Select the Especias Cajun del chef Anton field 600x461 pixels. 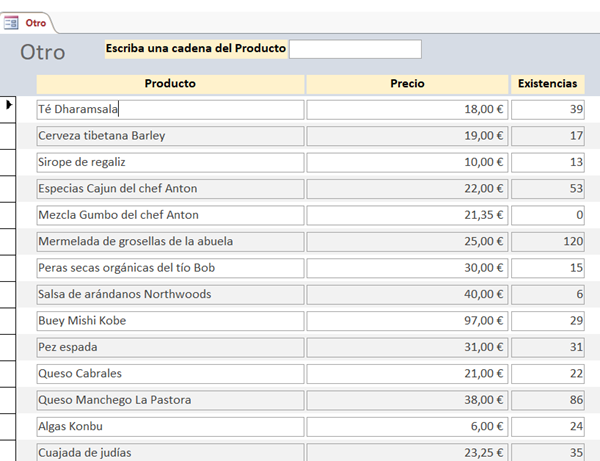click(170, 188)
